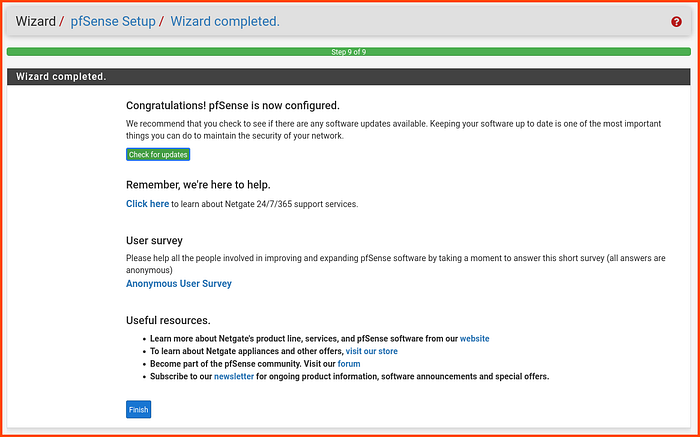700x437 pixels.
Task: Click the 'Useful resources.' heading
Action: pos(168,320)
